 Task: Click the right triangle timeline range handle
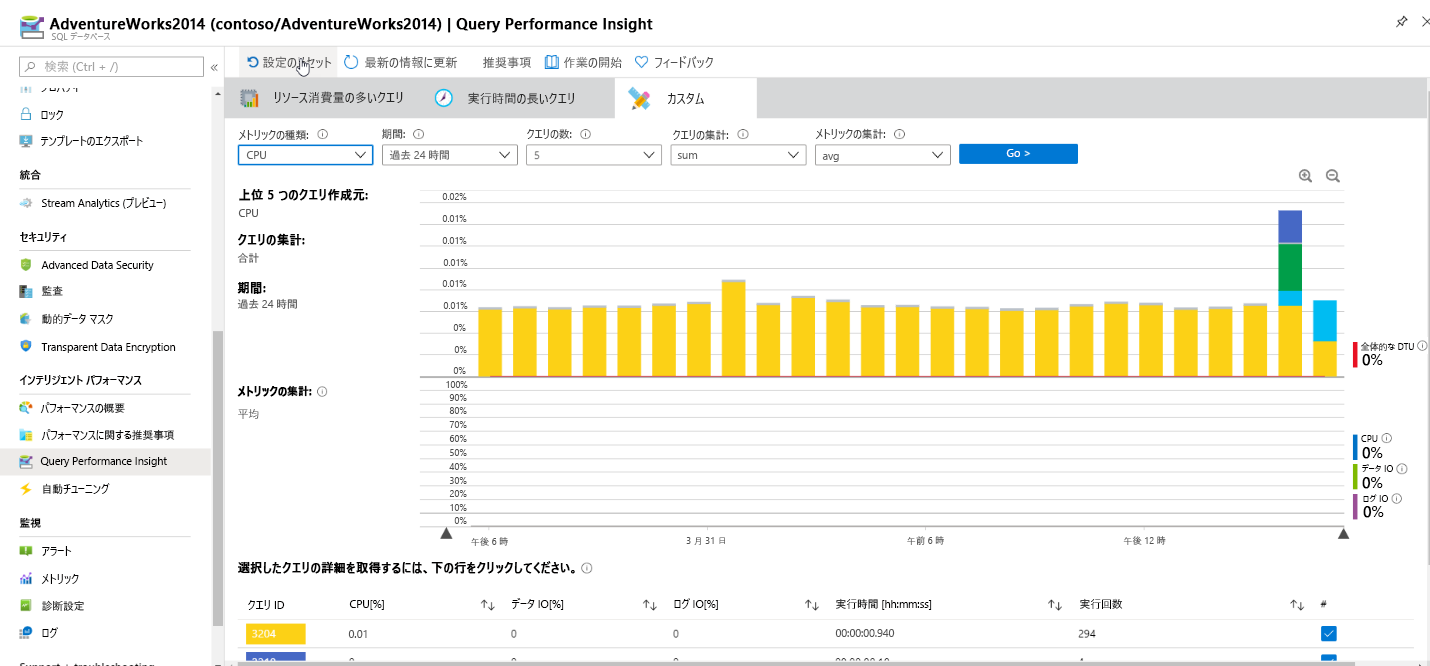(x=1343, y=533)
